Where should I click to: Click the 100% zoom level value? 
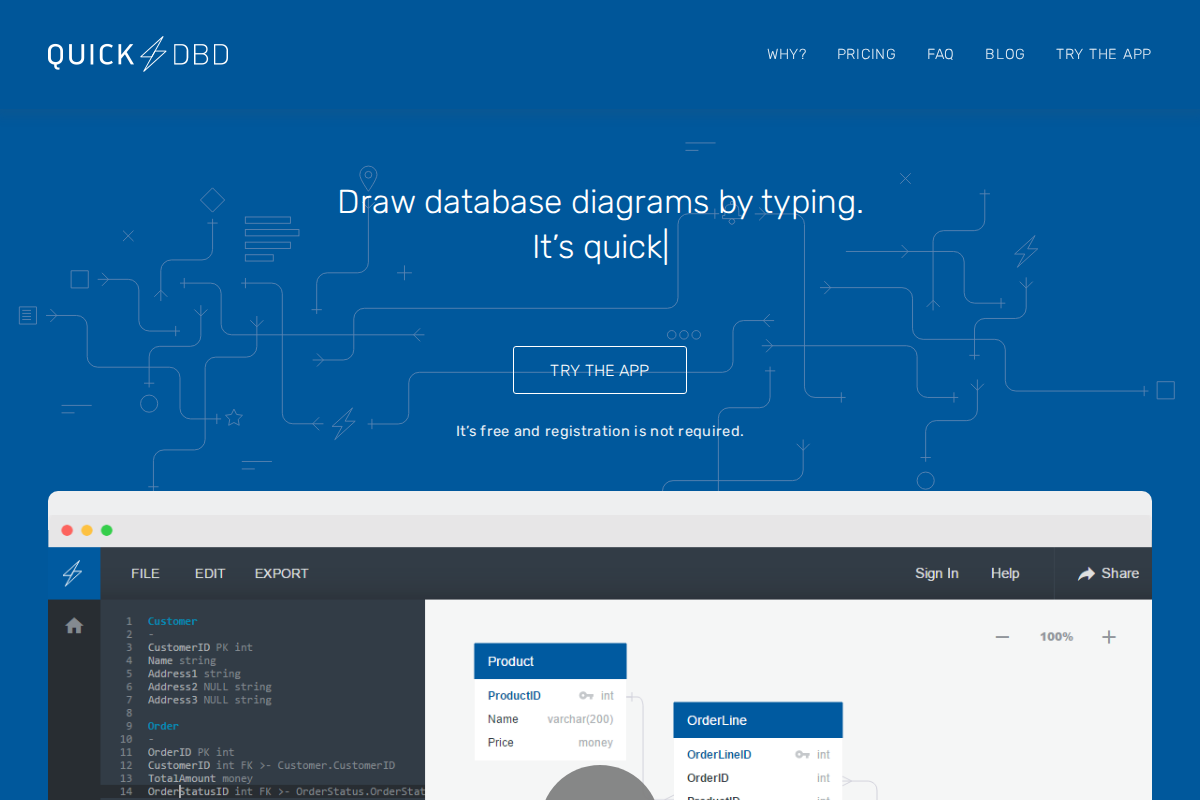coord(1056,637)
